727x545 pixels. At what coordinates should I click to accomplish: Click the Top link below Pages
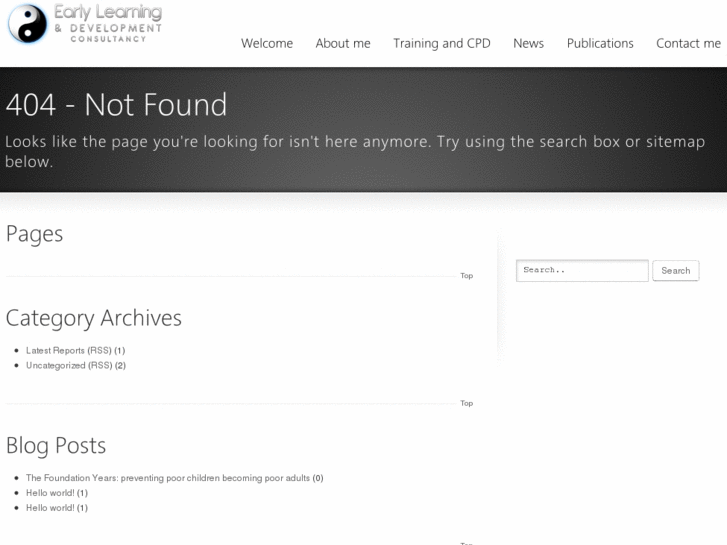click(x=466, y=276)
